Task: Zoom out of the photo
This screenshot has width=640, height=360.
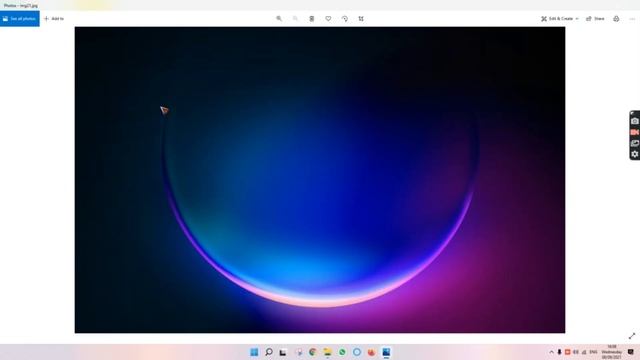Action: coord(295,19)
